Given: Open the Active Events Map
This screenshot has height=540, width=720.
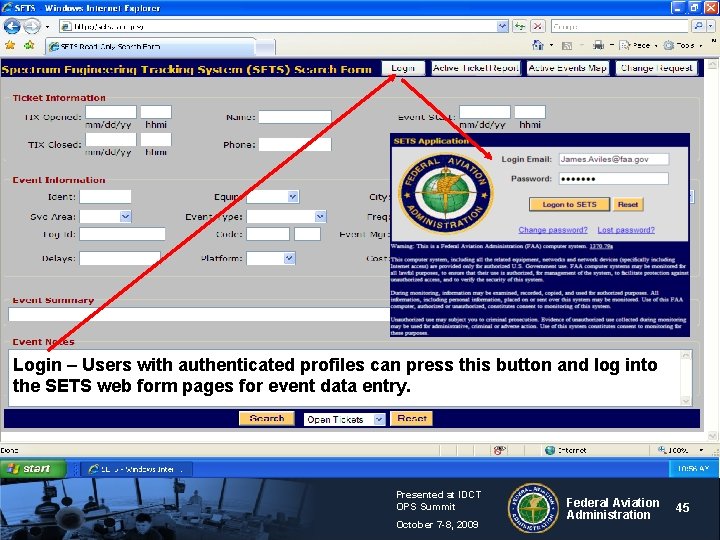Looking at the screenshot, I should (x=568, y=68).
